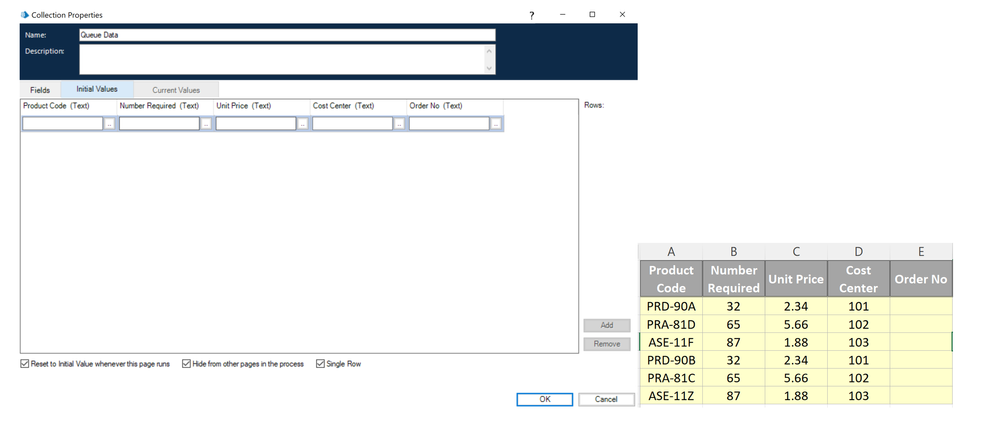Image resolution: width=998 pixels, height=436 pixels.
Task: Click the Order No value input box
Action: [449, 124]
